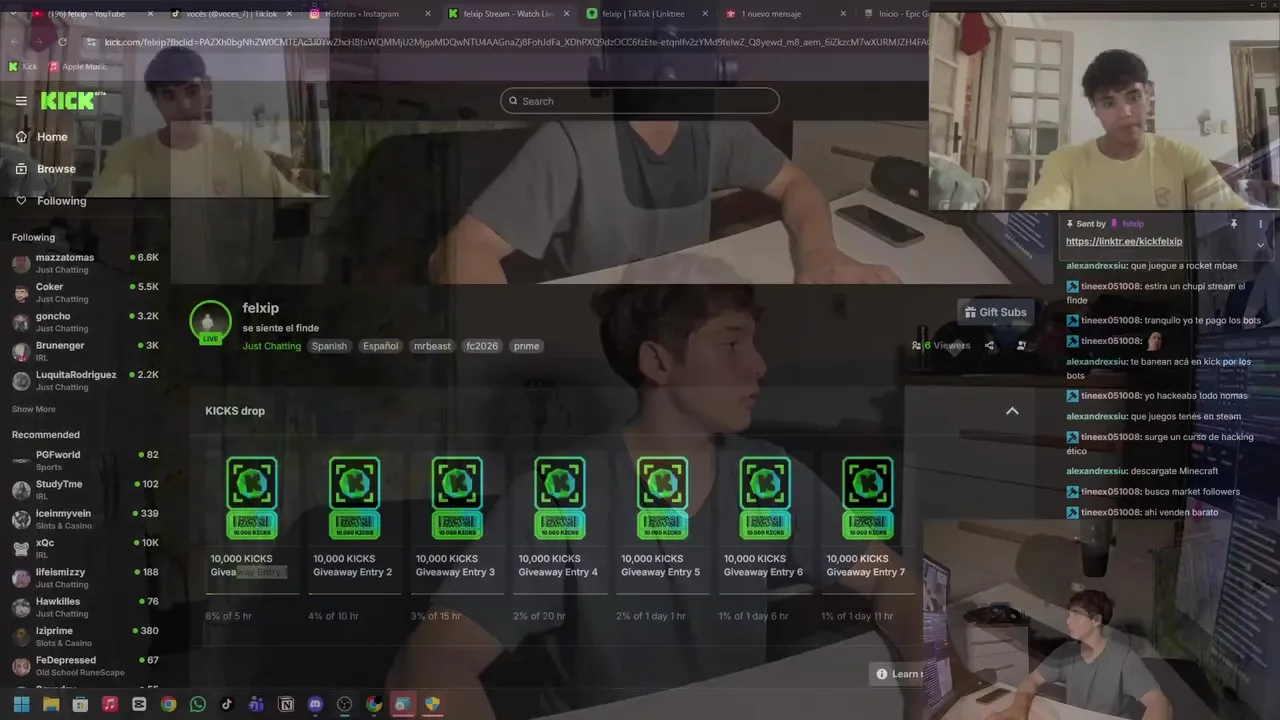Unpin the pinned chat message

pyautogui.click(x=1234, y=224)
